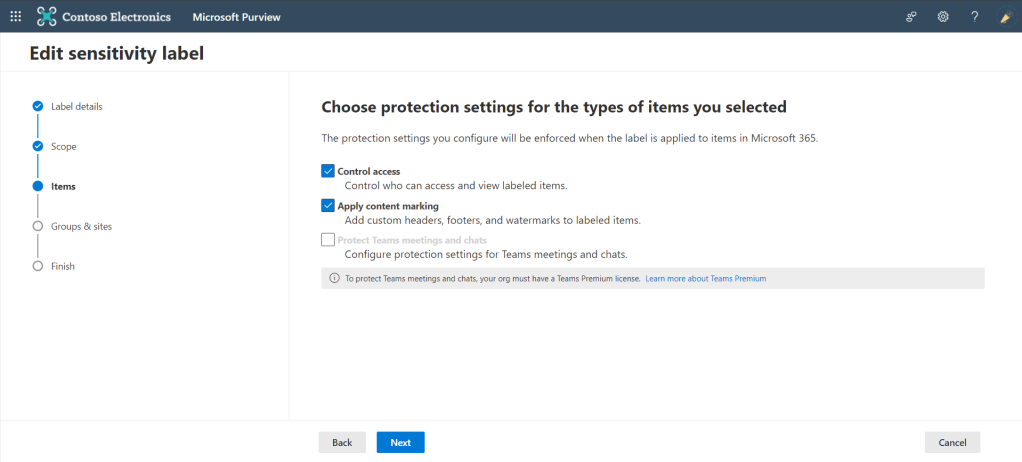The height and width of the screenshot is (462, 1022).
Task: Click the completed Scope step checkmark
Action: (x=38, y=146)
